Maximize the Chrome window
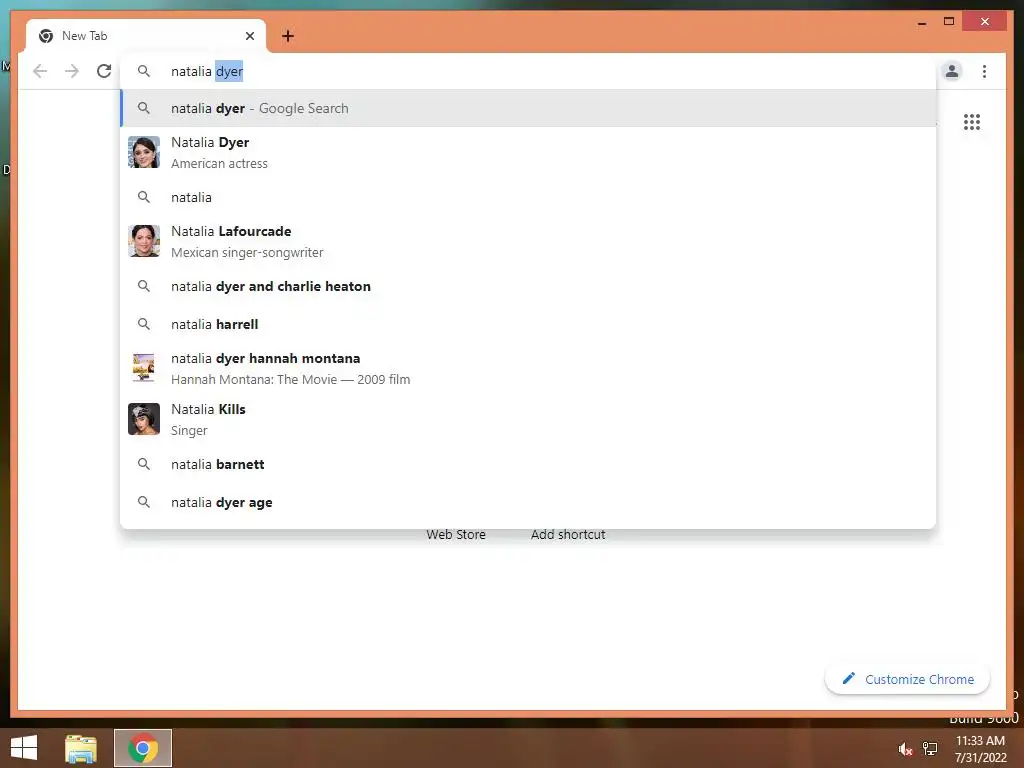1024x768 pixels. coord(949,22)
